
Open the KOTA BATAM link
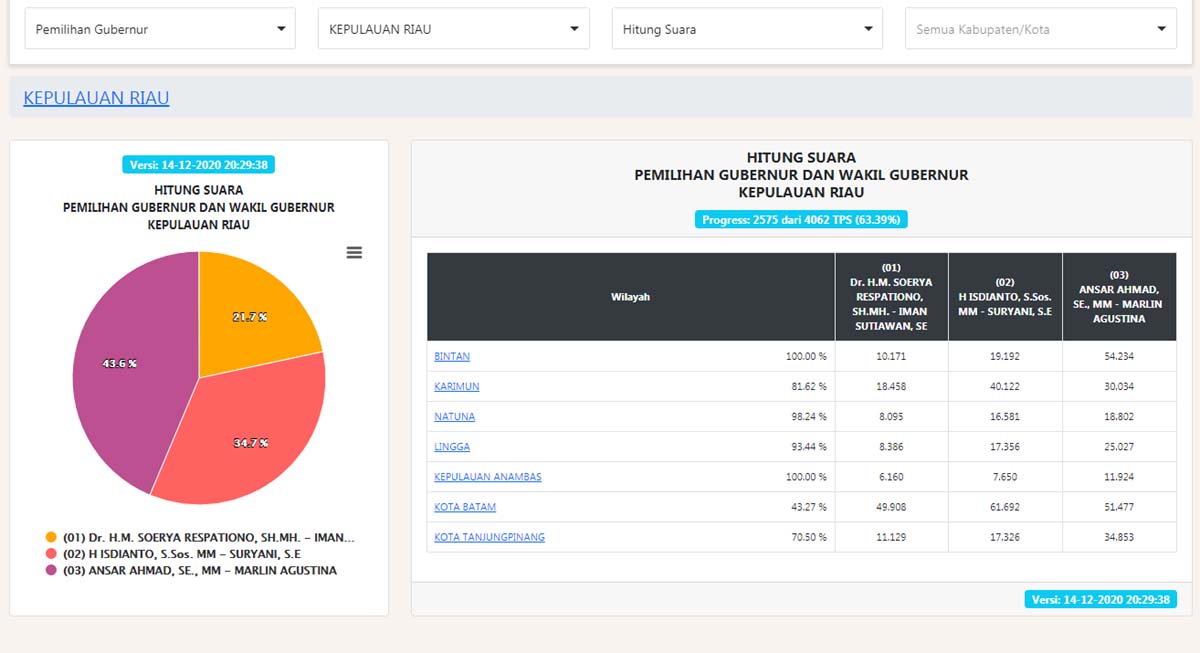pos(465,507)
